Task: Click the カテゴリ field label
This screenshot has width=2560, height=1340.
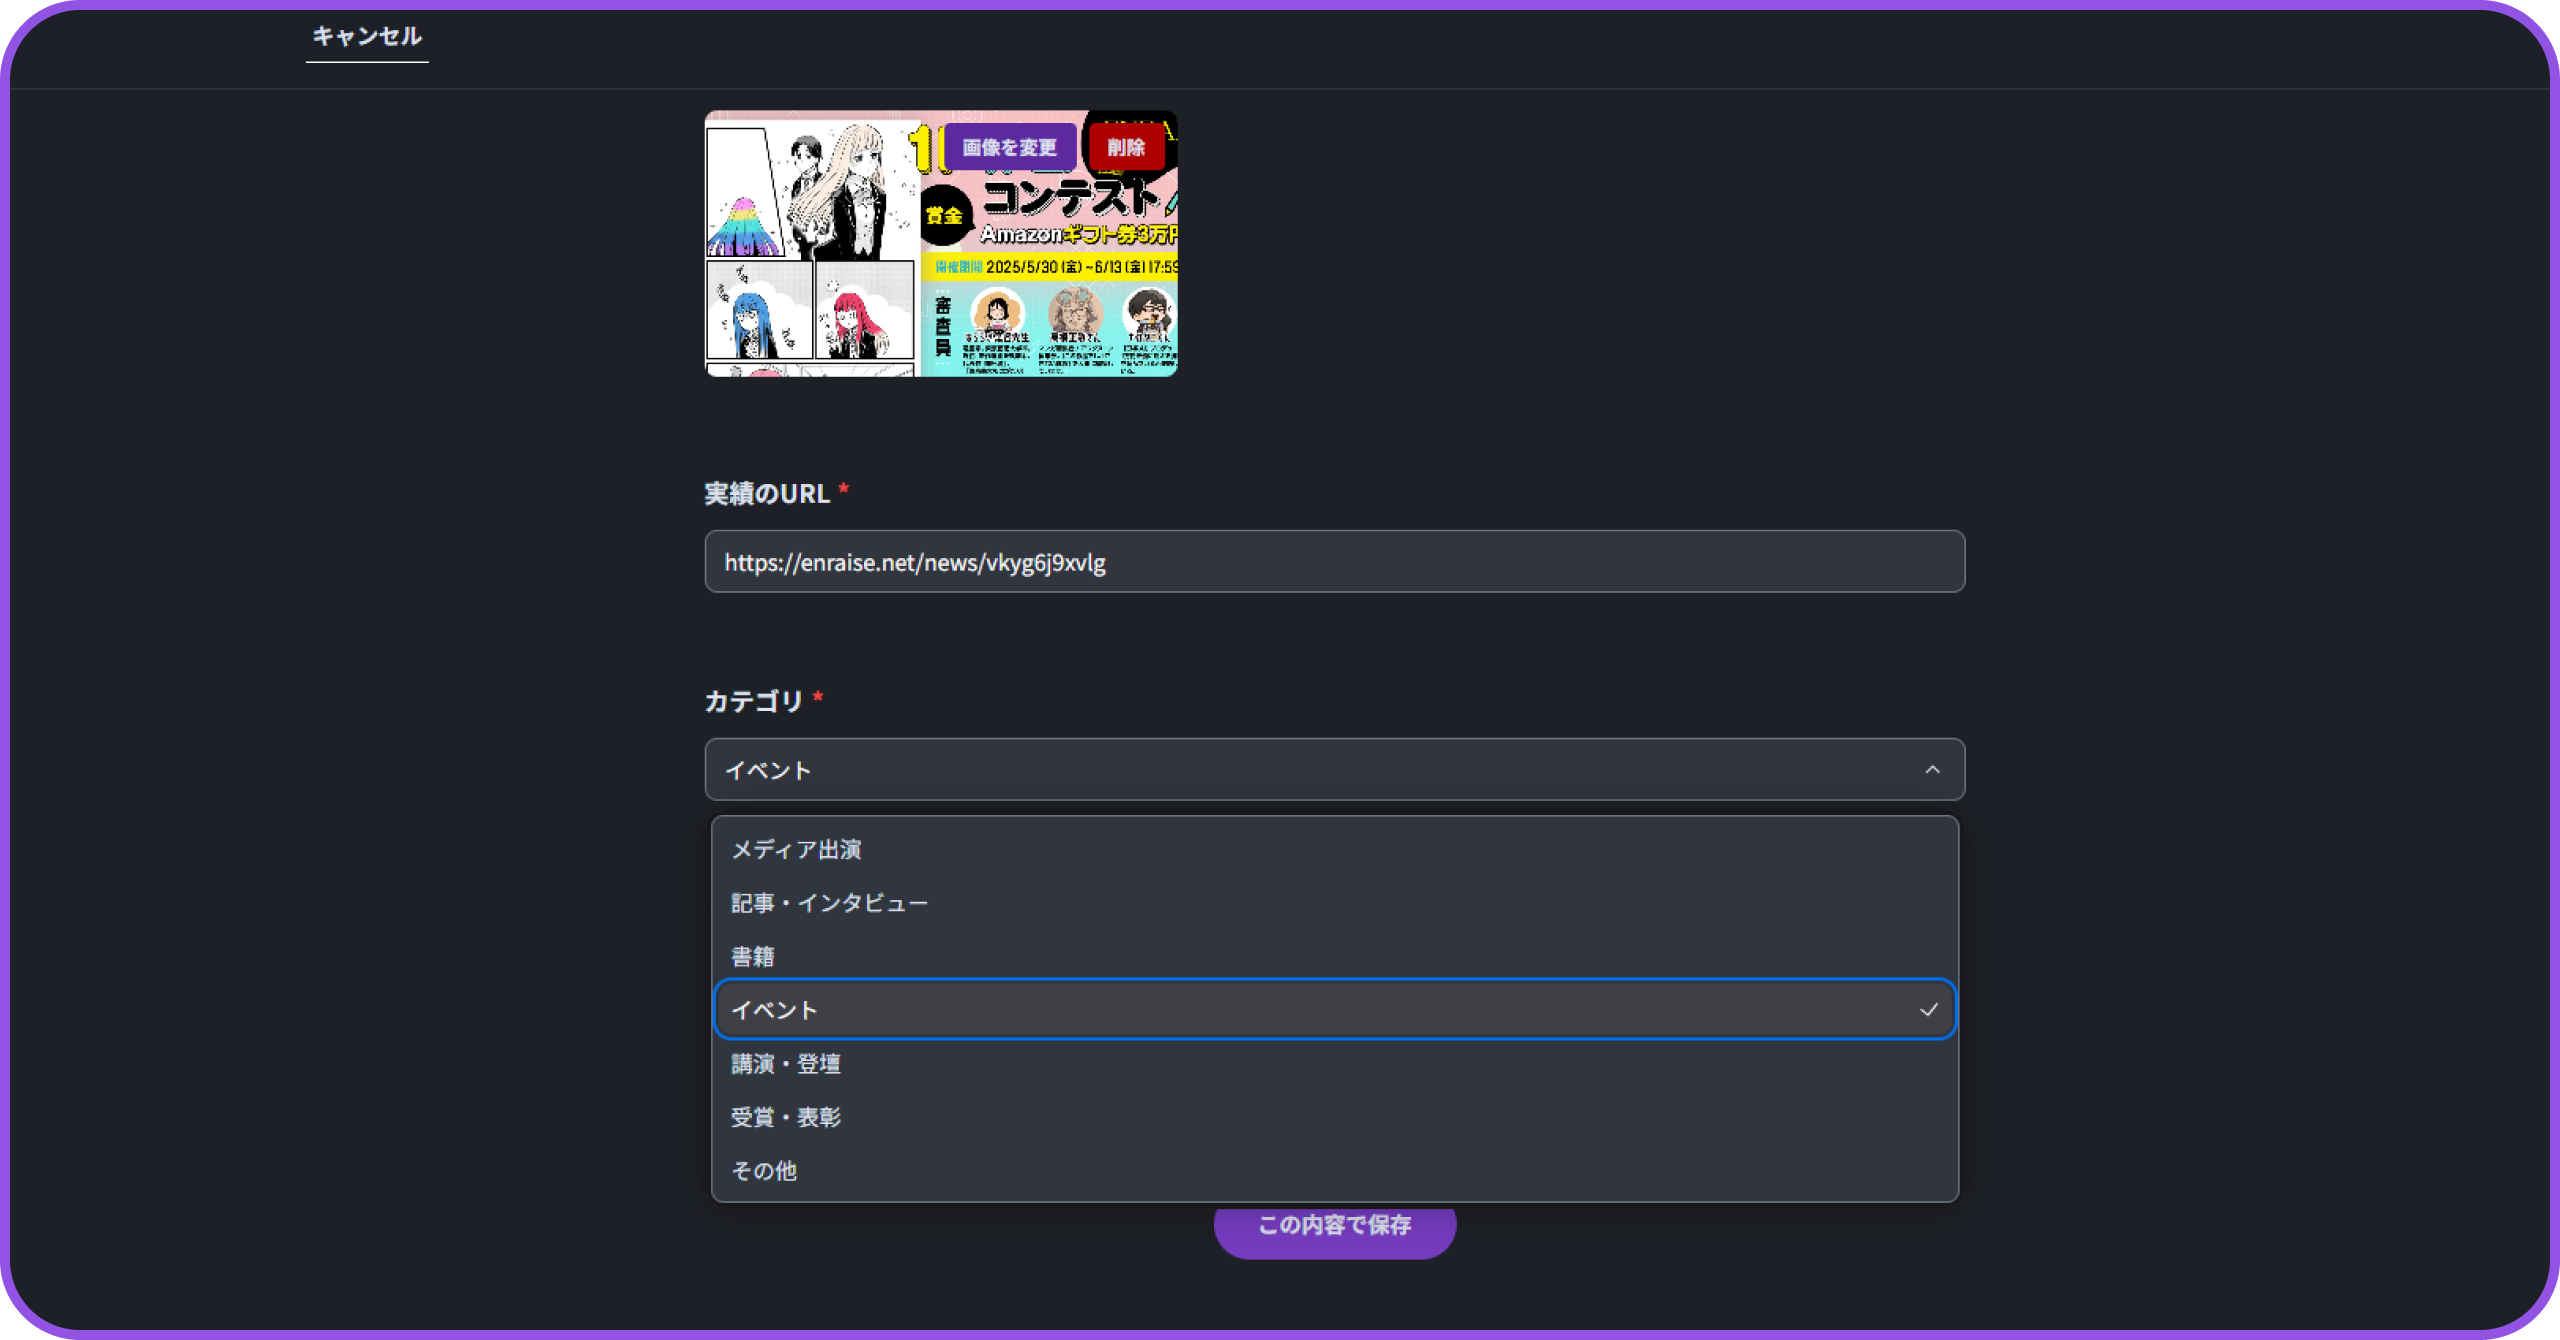Action: 754,701
